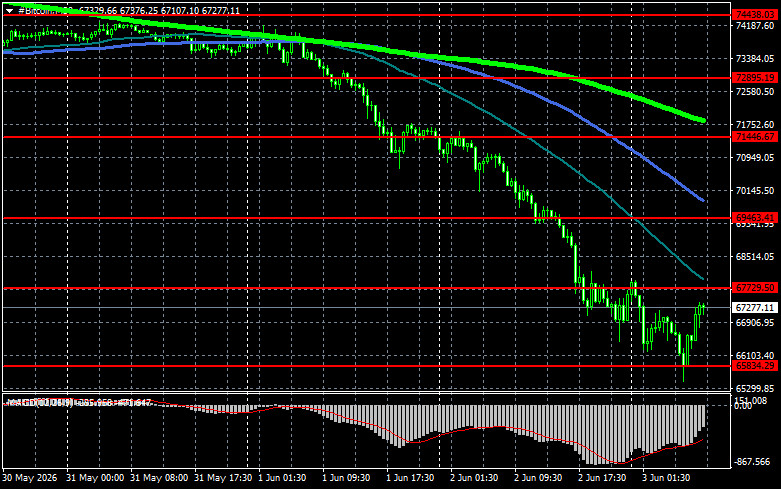Click the 1 Jun 01:30 time label
781x489 pixels.
pyautogui.click(x=282, y=478)
